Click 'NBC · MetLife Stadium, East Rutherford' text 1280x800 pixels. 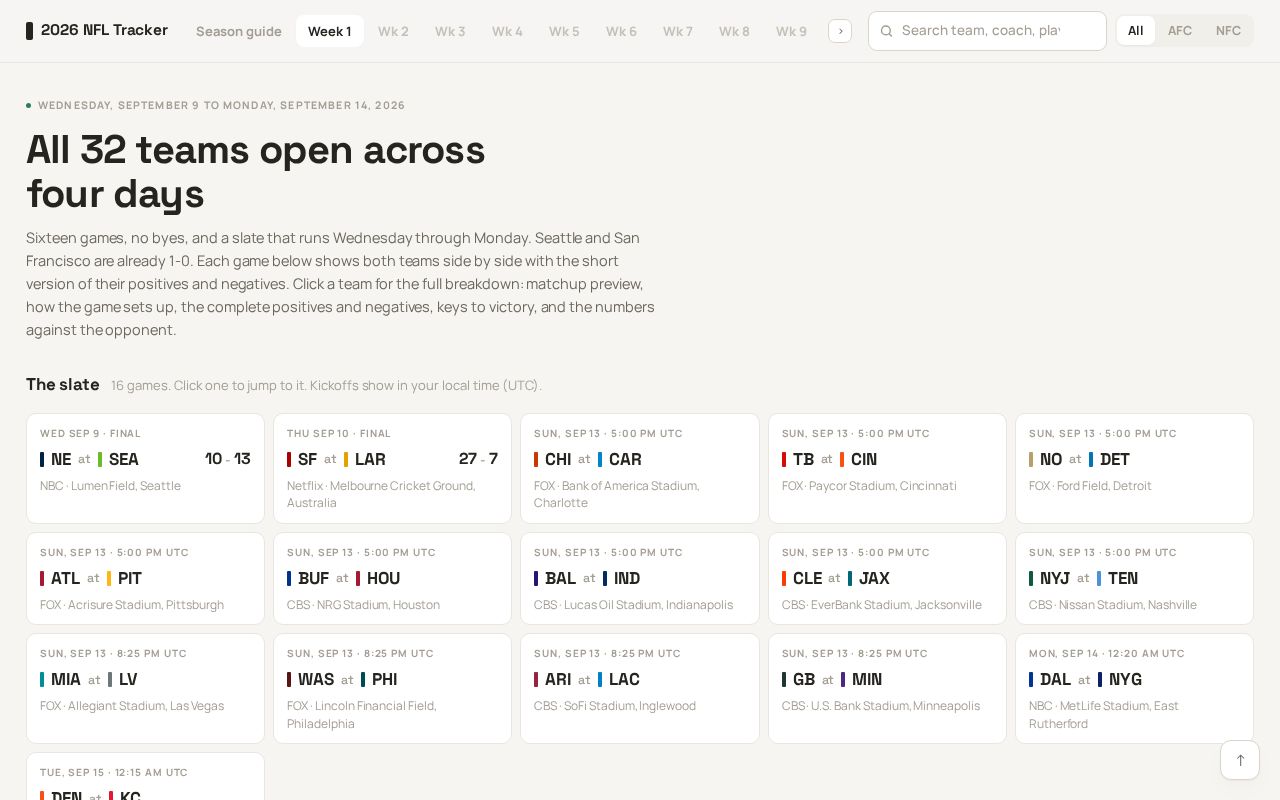[x=1104, y=715]
